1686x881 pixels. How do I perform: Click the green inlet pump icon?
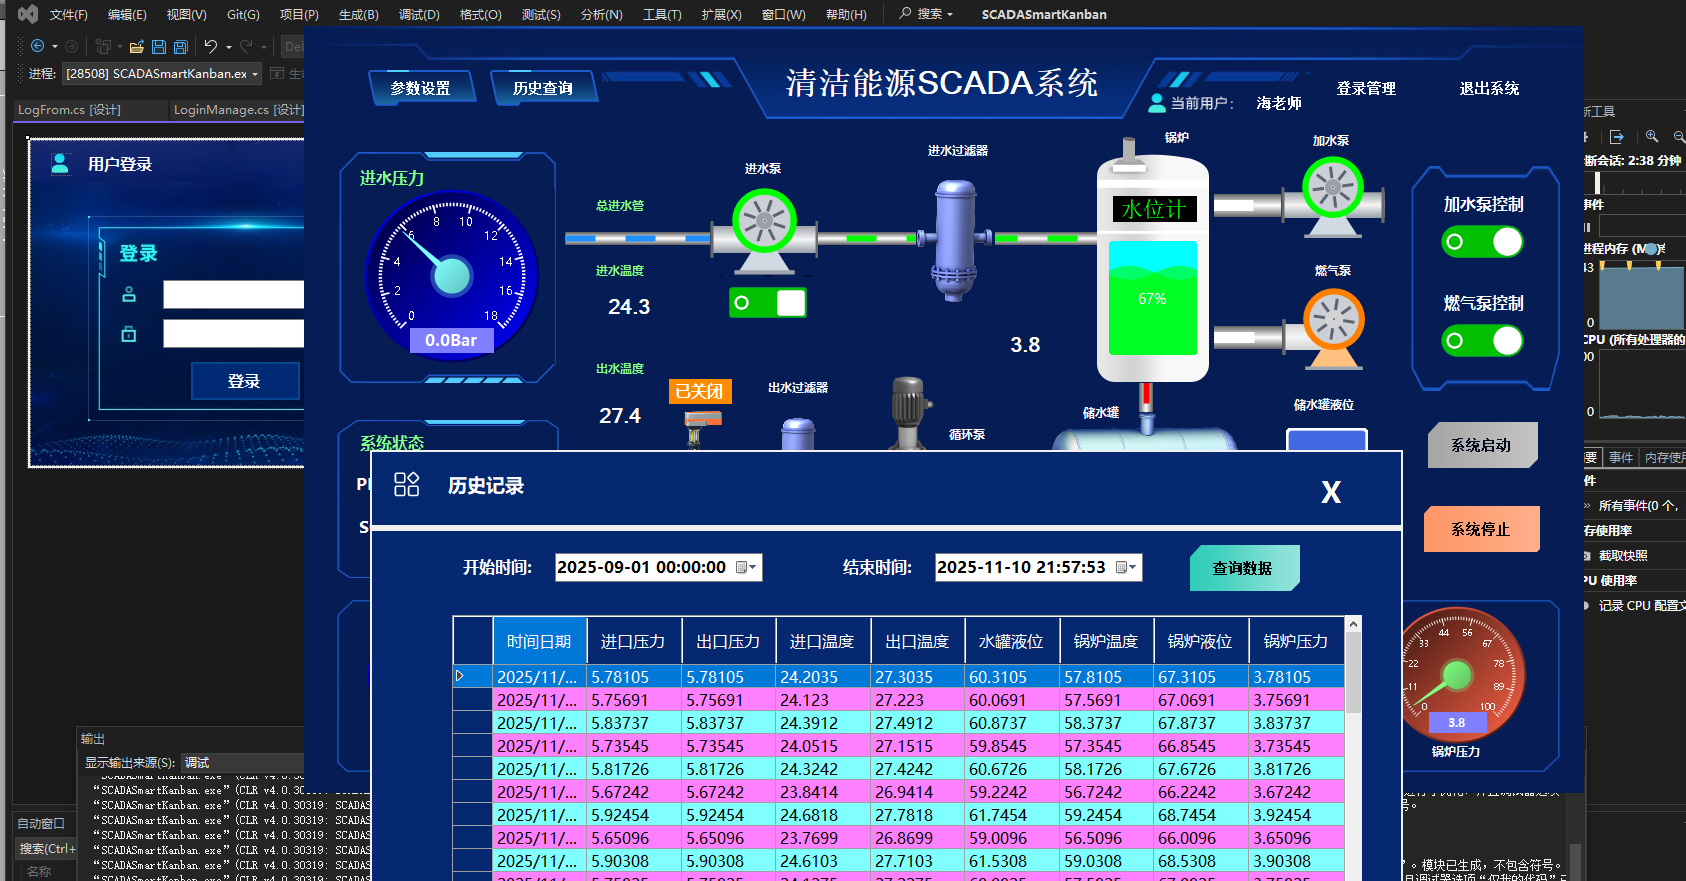(x=764, y=222)
